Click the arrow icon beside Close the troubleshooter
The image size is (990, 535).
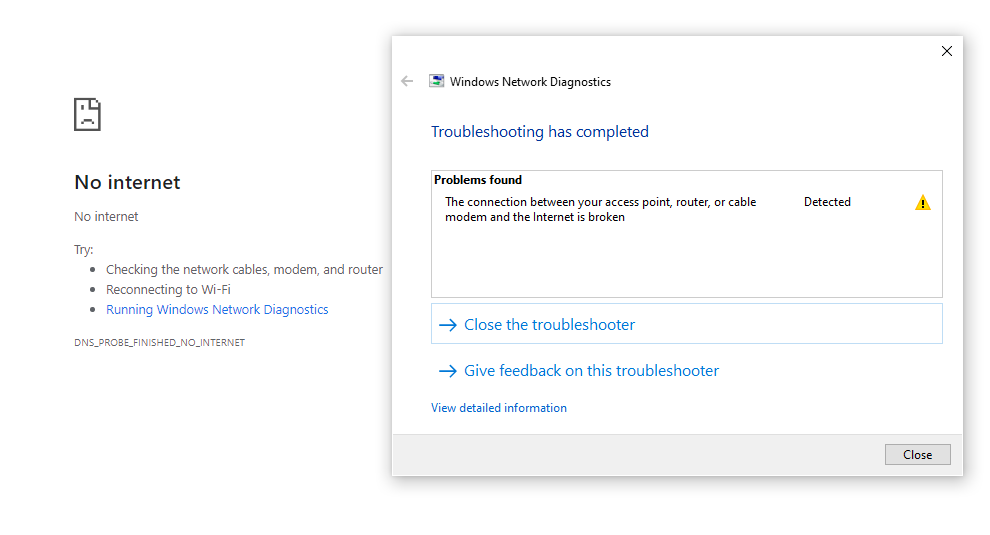[x=448, y=325]
